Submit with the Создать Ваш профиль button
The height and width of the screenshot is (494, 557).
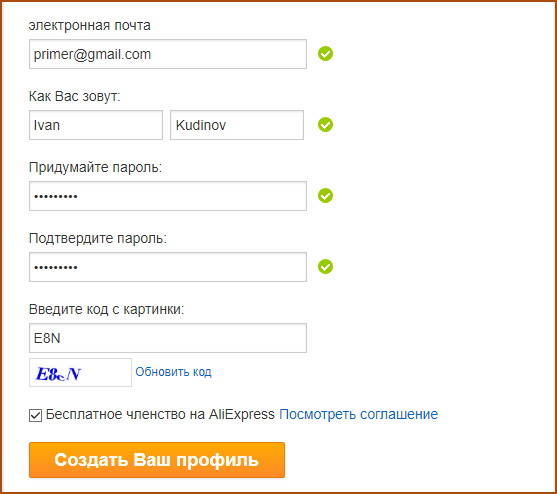click(x=157, y=460)
